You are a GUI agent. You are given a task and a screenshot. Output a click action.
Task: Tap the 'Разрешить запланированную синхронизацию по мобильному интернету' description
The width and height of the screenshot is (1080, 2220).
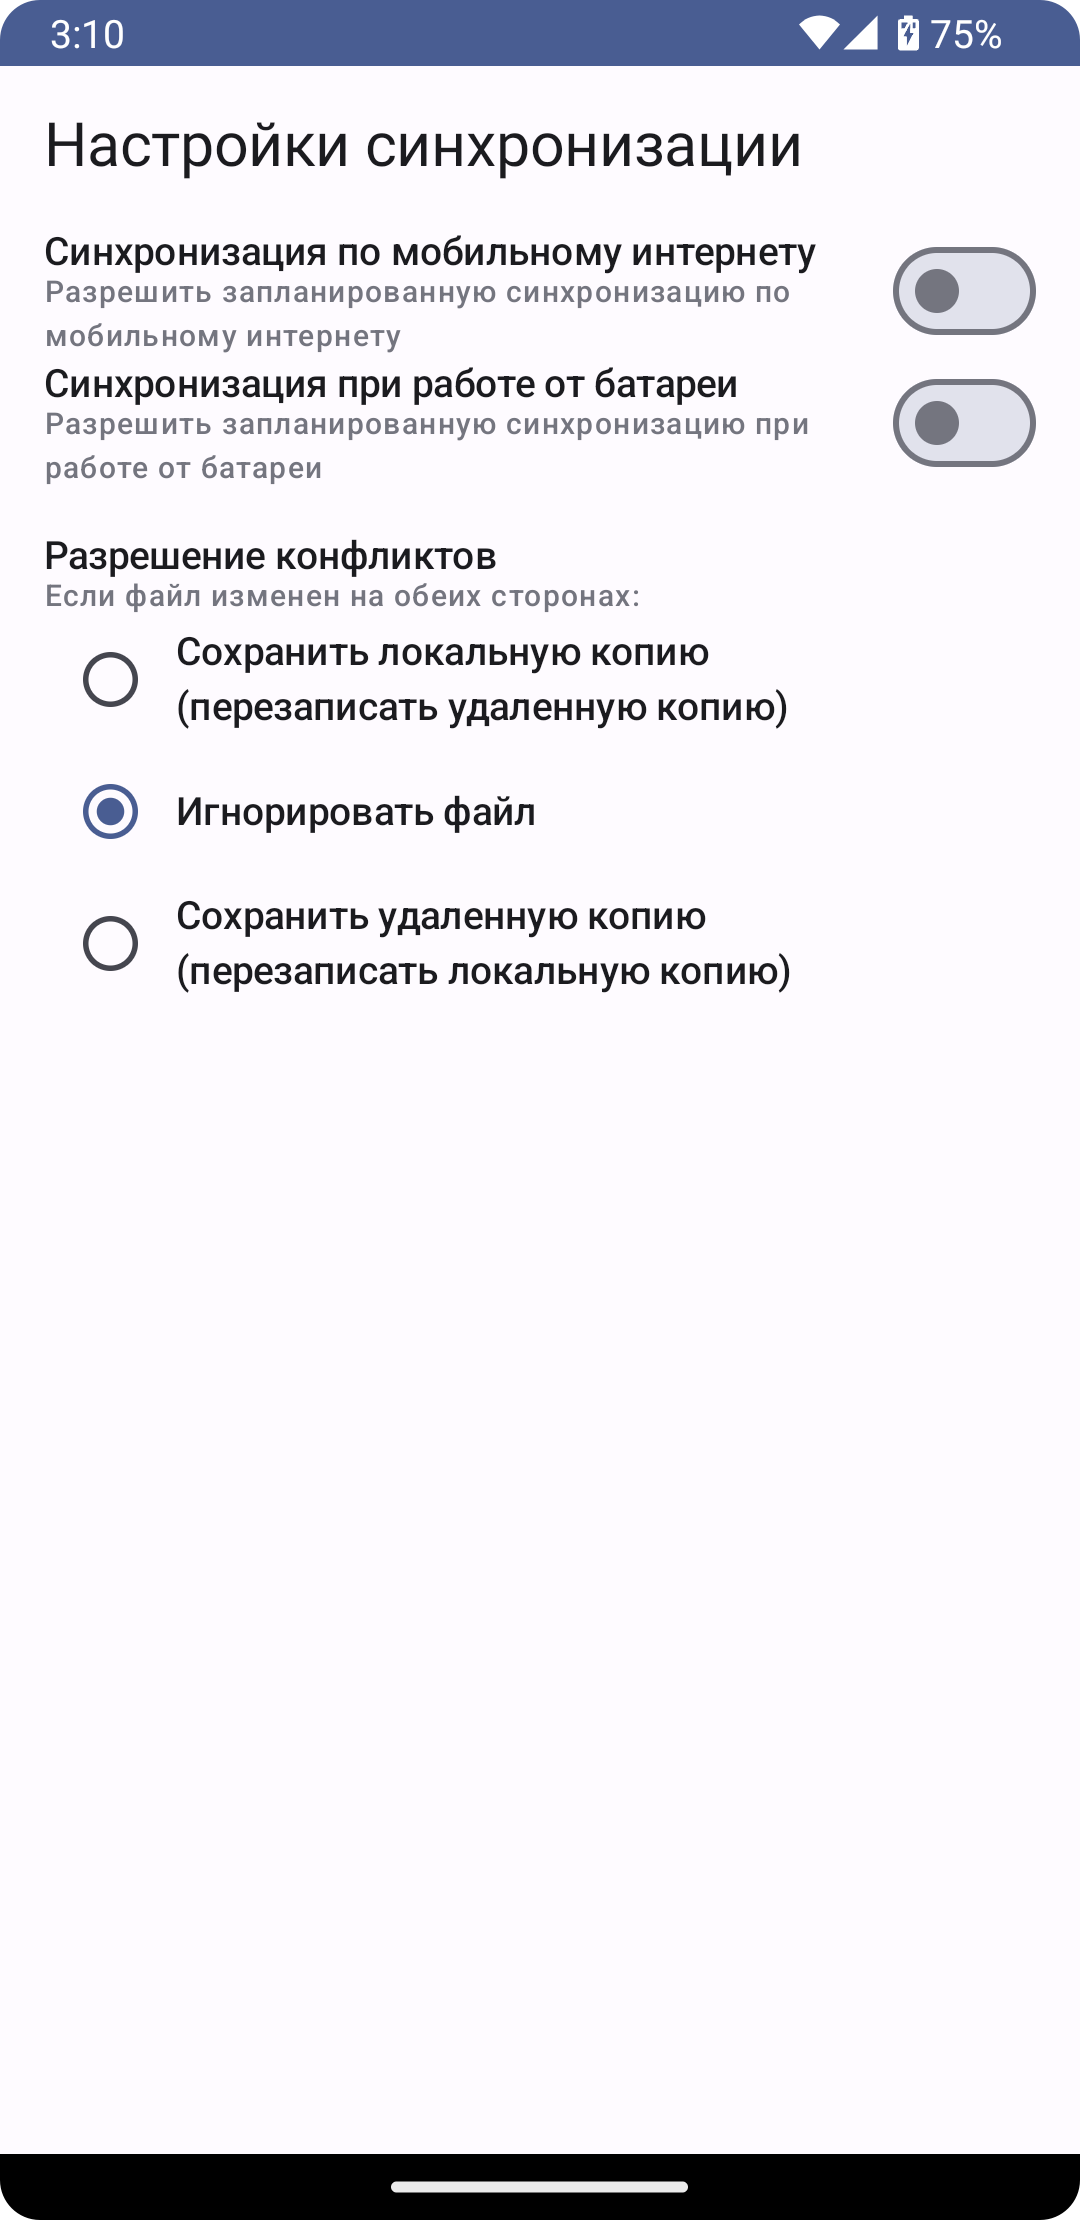coord(418,314)
